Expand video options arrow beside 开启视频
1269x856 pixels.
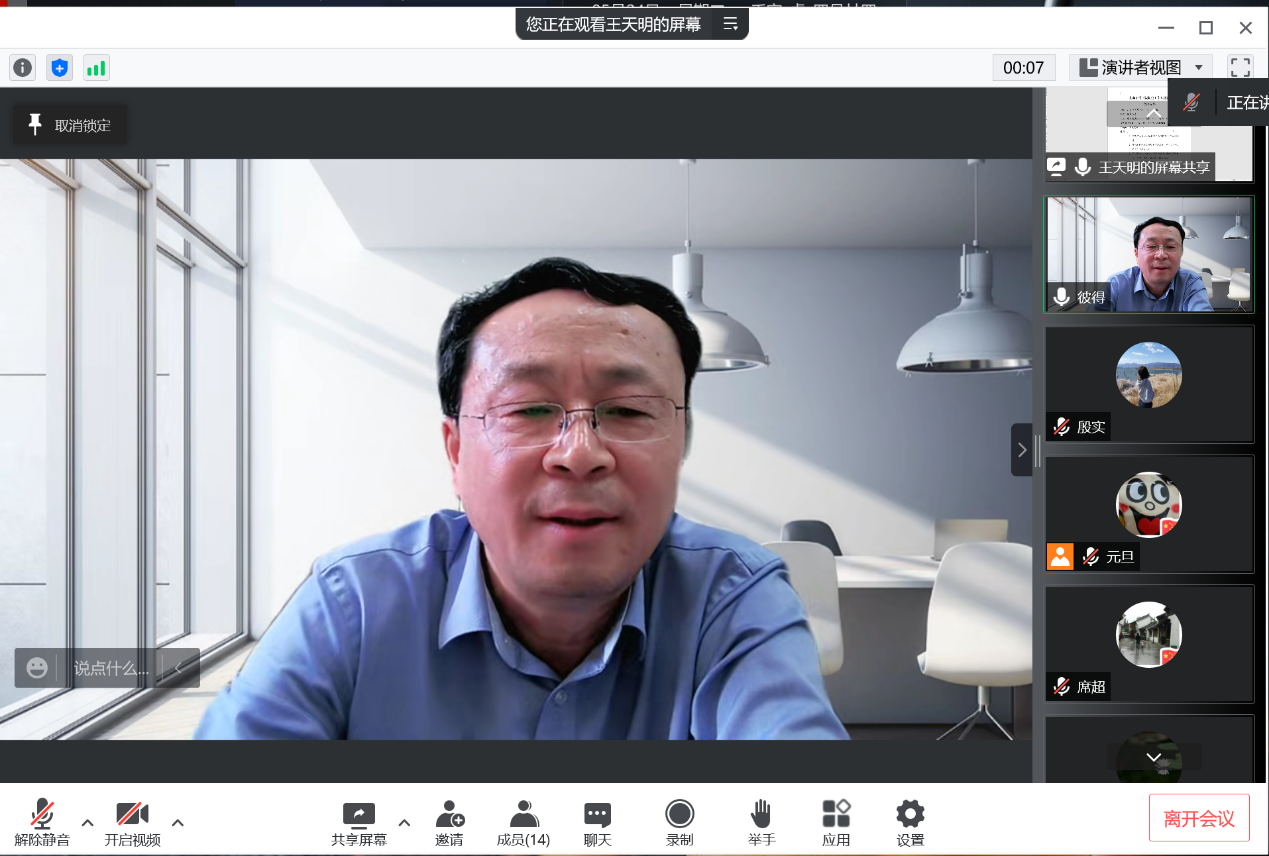pyautogui.click(x=178, y=823)
